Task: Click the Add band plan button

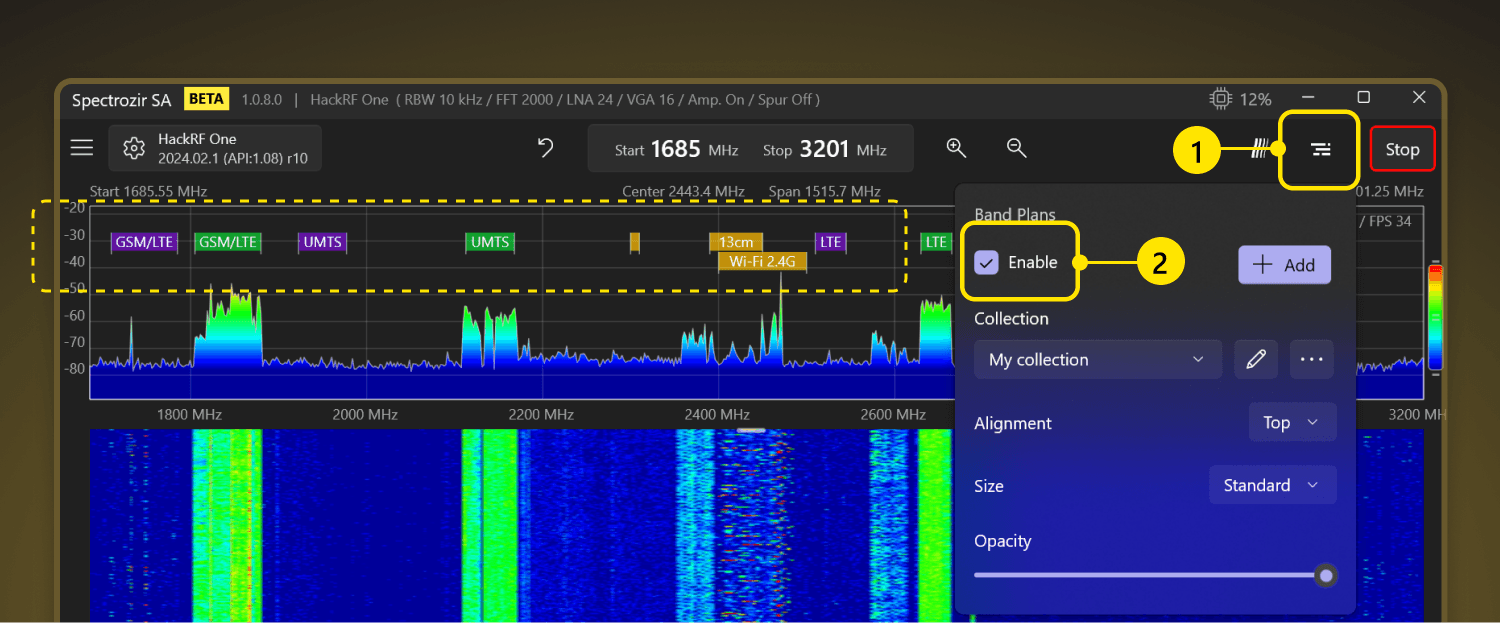Action: 1284,265
